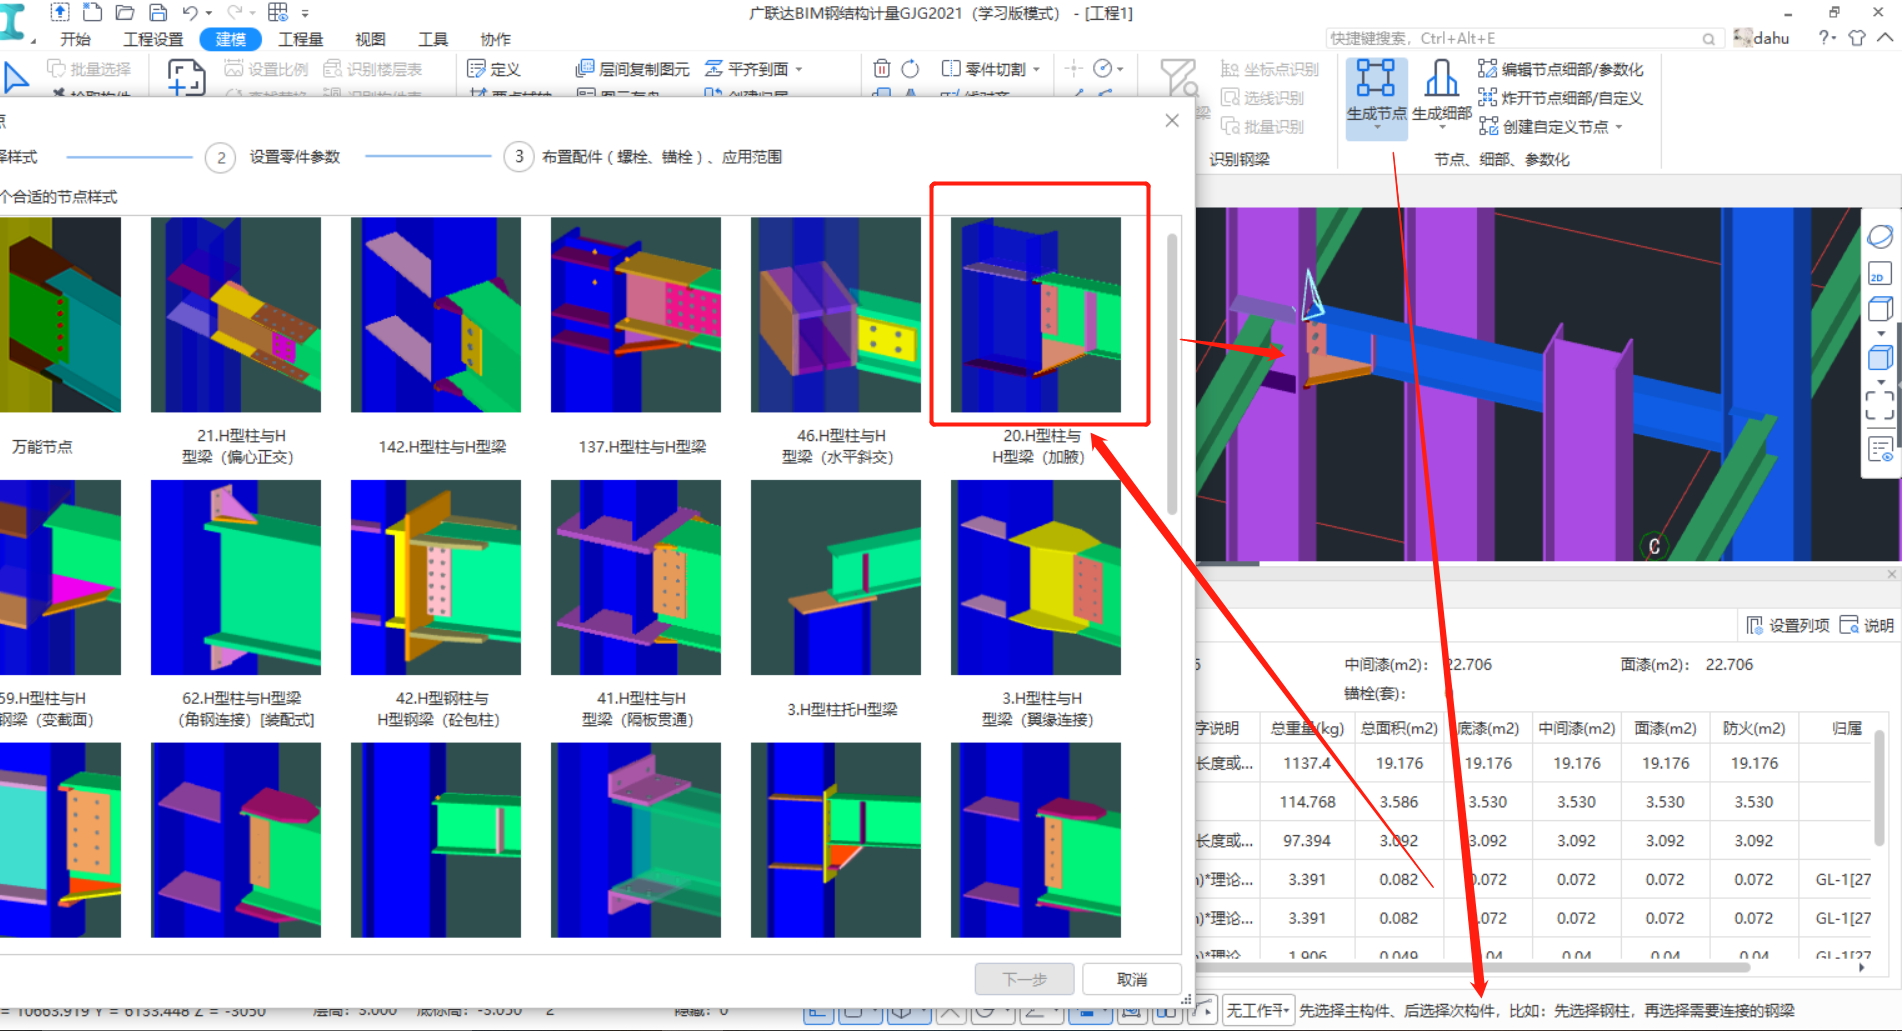
Task: Select thumbnail 142.H型柱与H型梁
Action: (436, 314)
